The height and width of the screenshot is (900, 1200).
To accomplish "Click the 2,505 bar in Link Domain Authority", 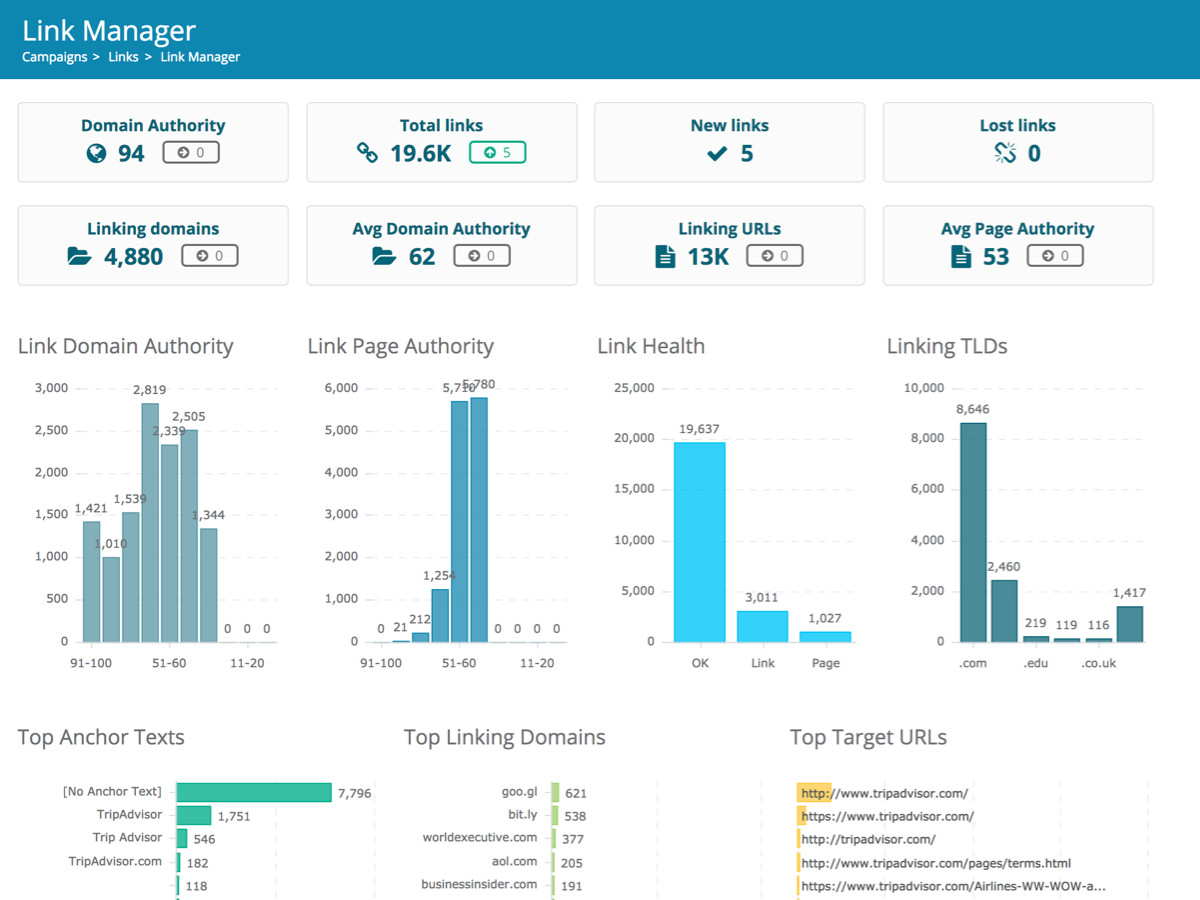I will point(189,535).
